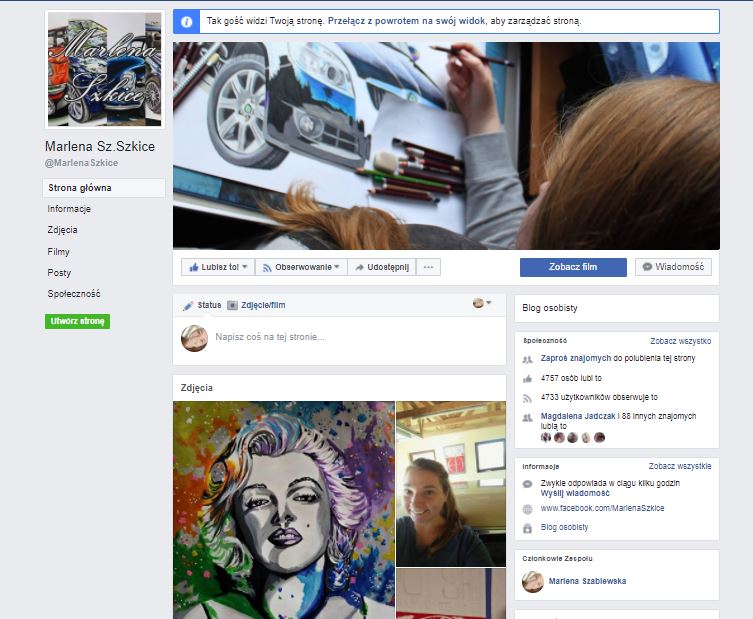The width and height of the screenshot is (753, 619).
Task: Open the selfie photo of the woman
Action: 451,484
